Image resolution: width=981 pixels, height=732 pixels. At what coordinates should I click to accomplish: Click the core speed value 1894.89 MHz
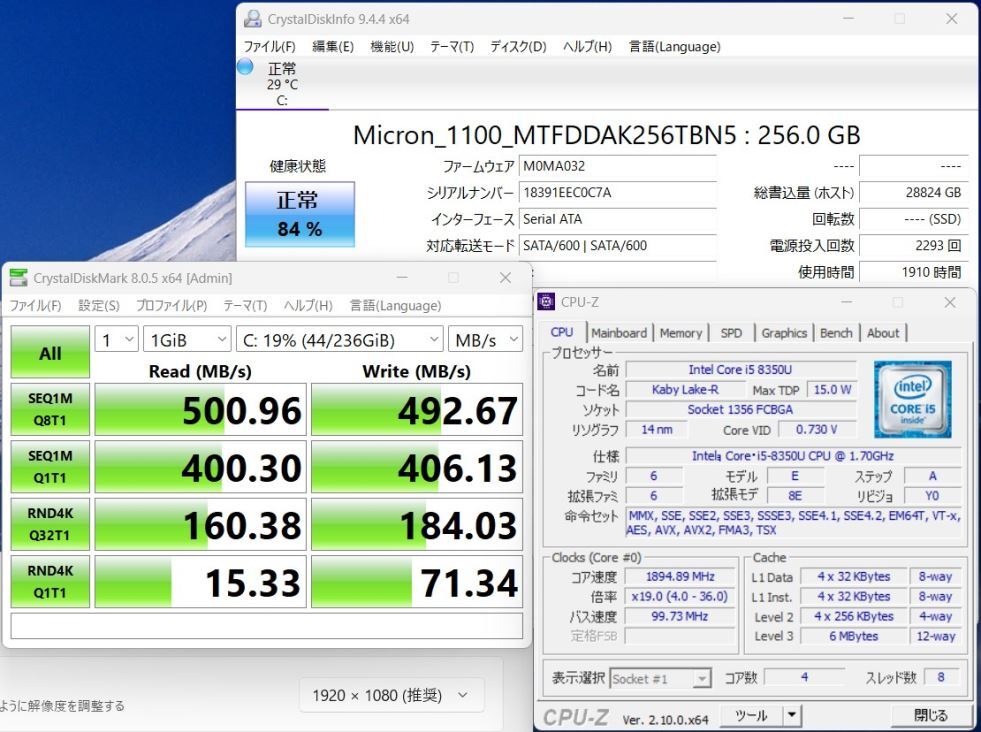pyautogui.click(x=681, y=576)
